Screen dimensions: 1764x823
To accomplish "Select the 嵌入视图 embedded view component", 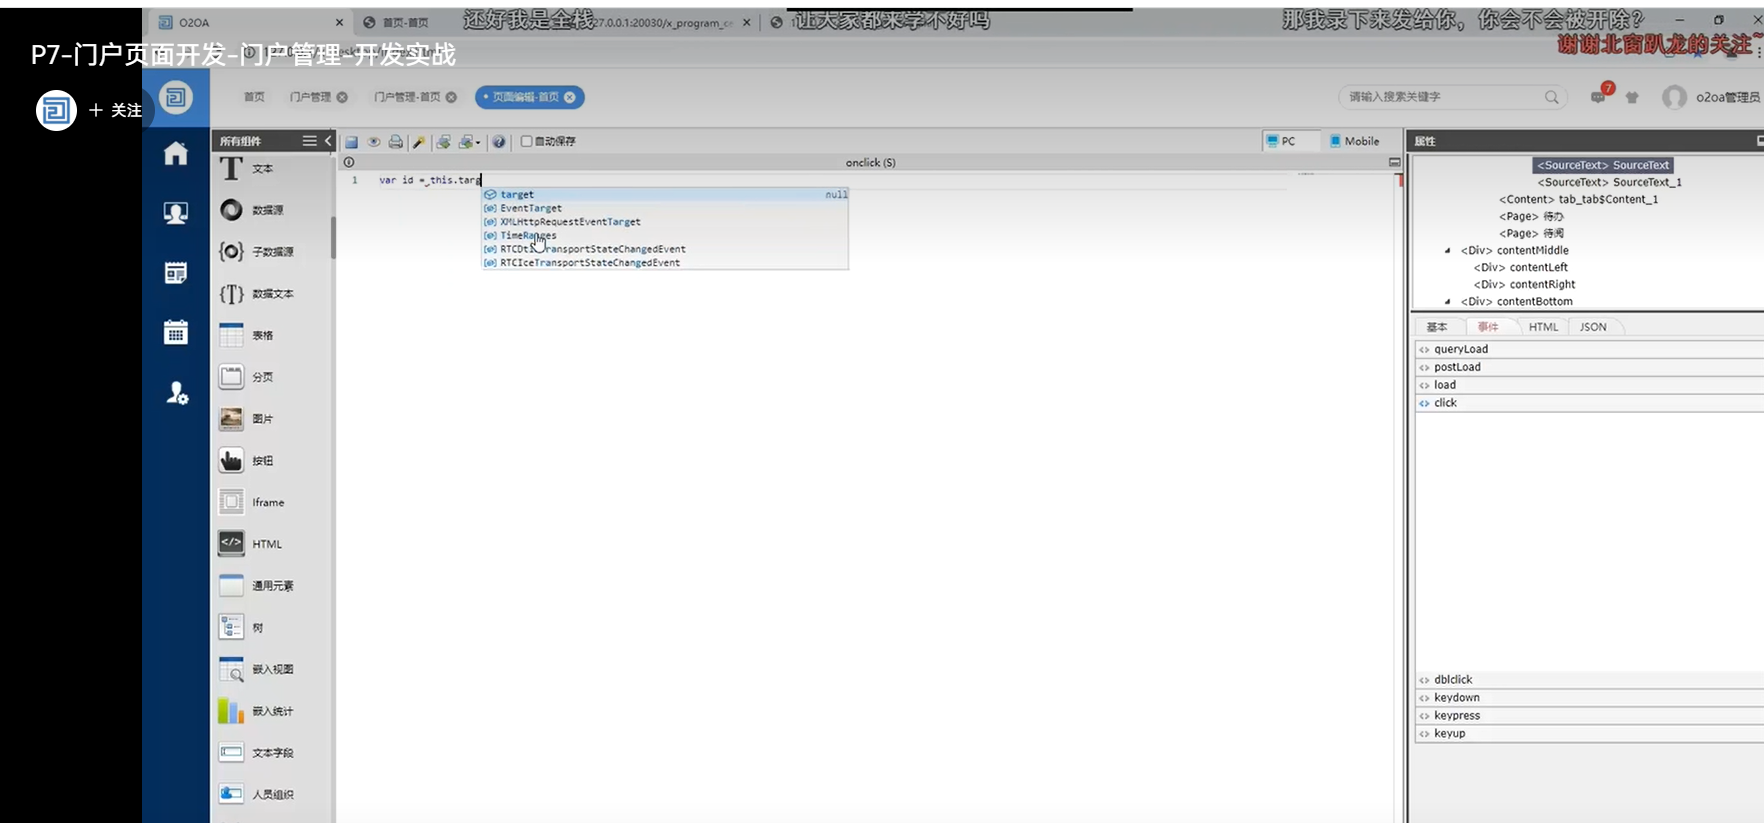I will [x=257, y=669].
